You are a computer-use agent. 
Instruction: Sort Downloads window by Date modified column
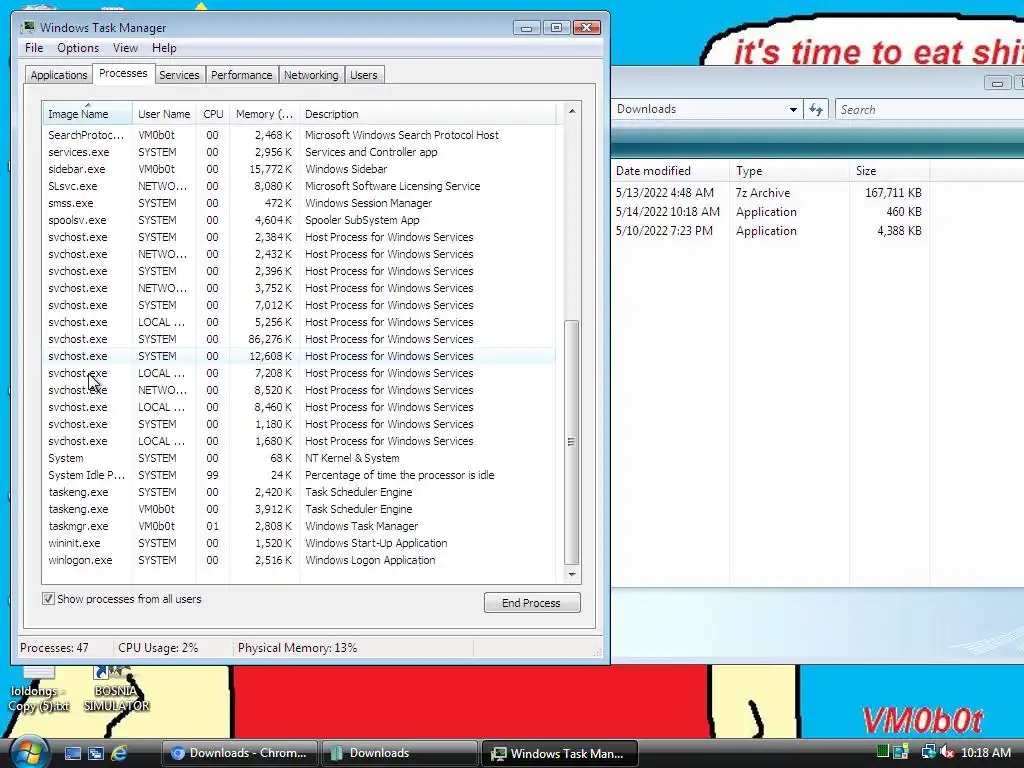(670, 171)
